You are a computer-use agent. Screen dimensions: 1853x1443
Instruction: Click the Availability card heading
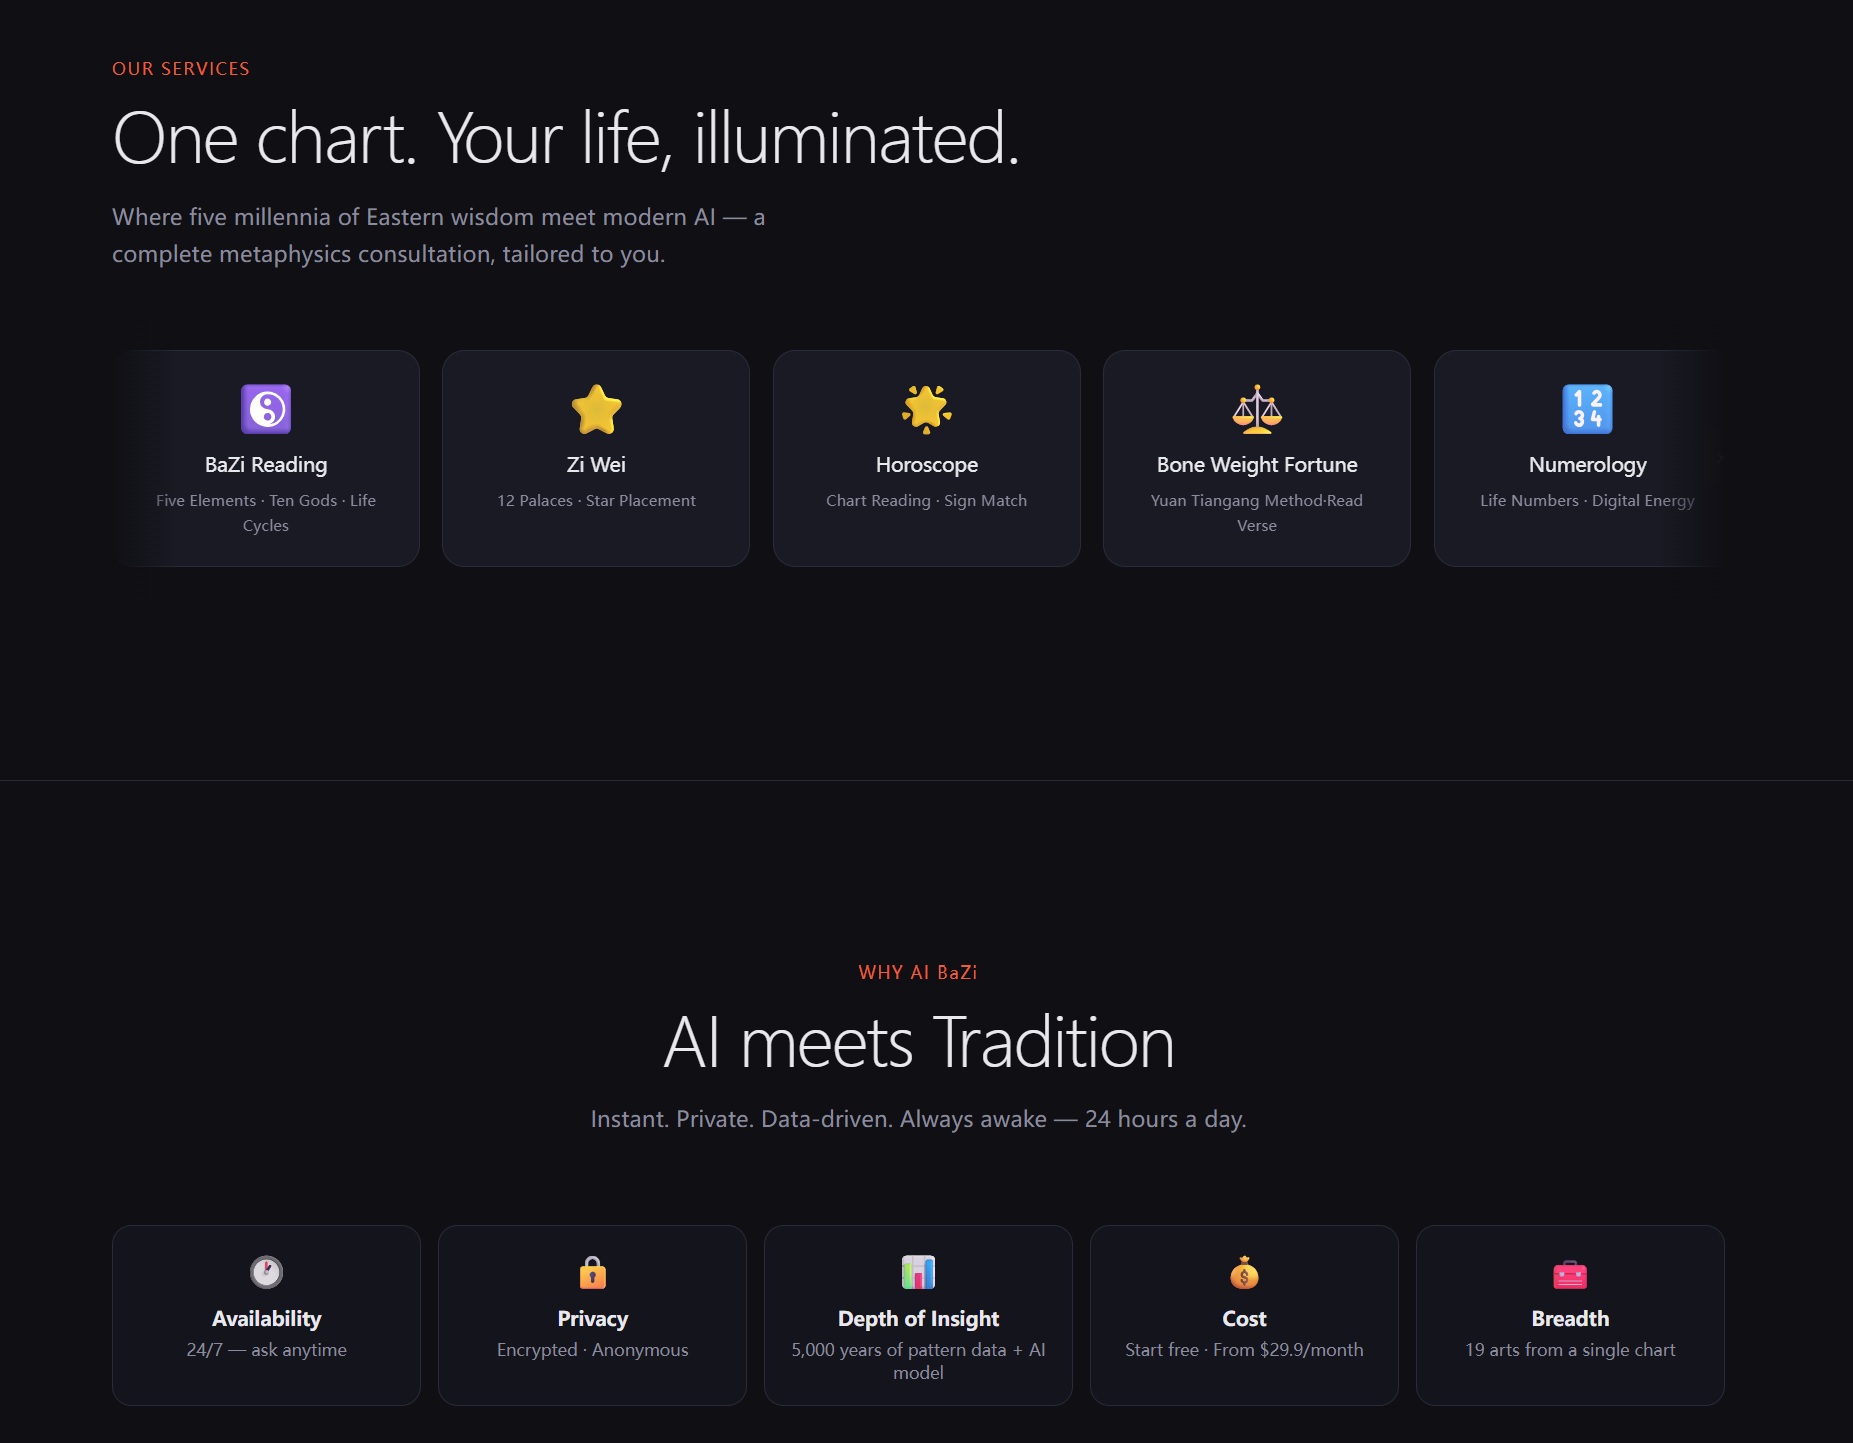point(266,1319)
